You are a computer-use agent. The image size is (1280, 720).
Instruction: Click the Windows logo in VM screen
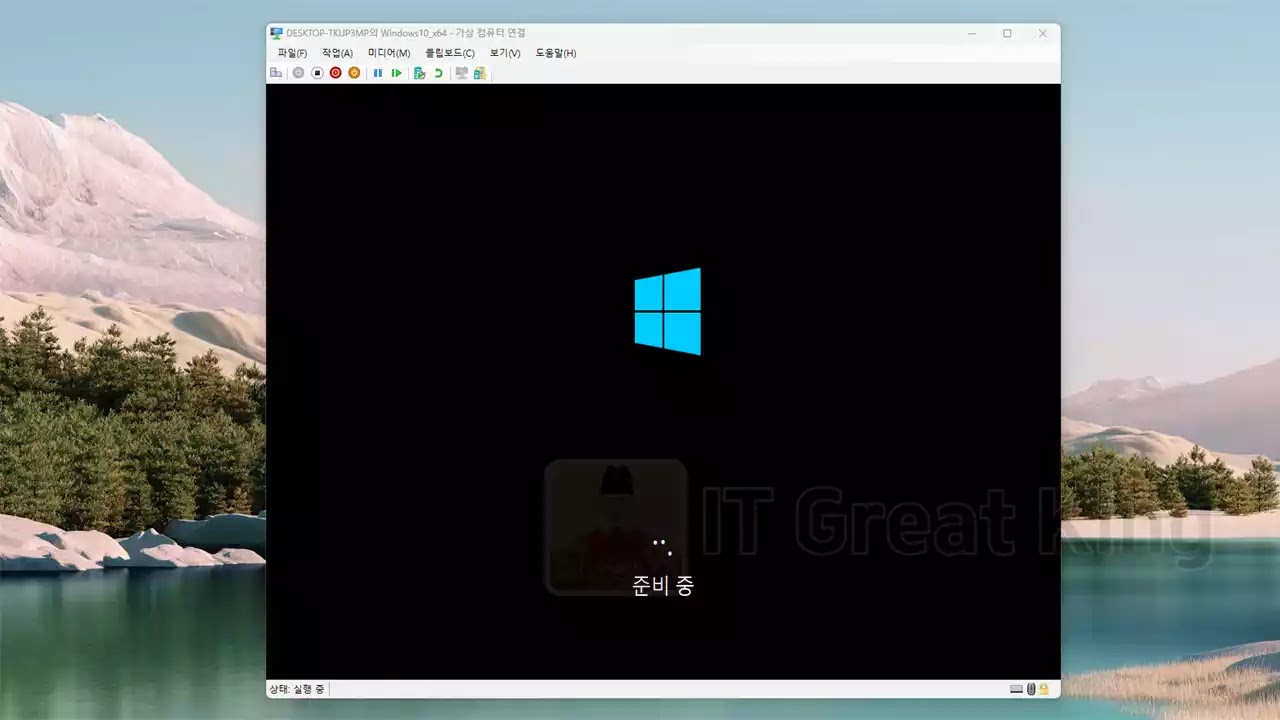[x=668, y=311]
